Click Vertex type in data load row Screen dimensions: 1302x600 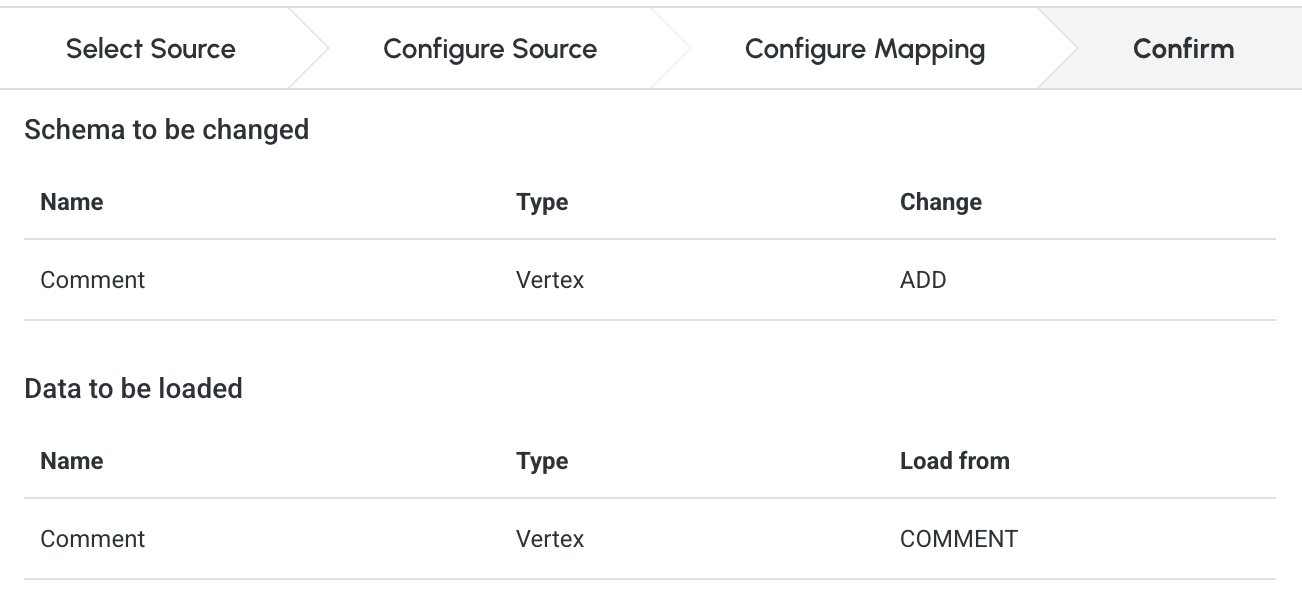point(550,539)
